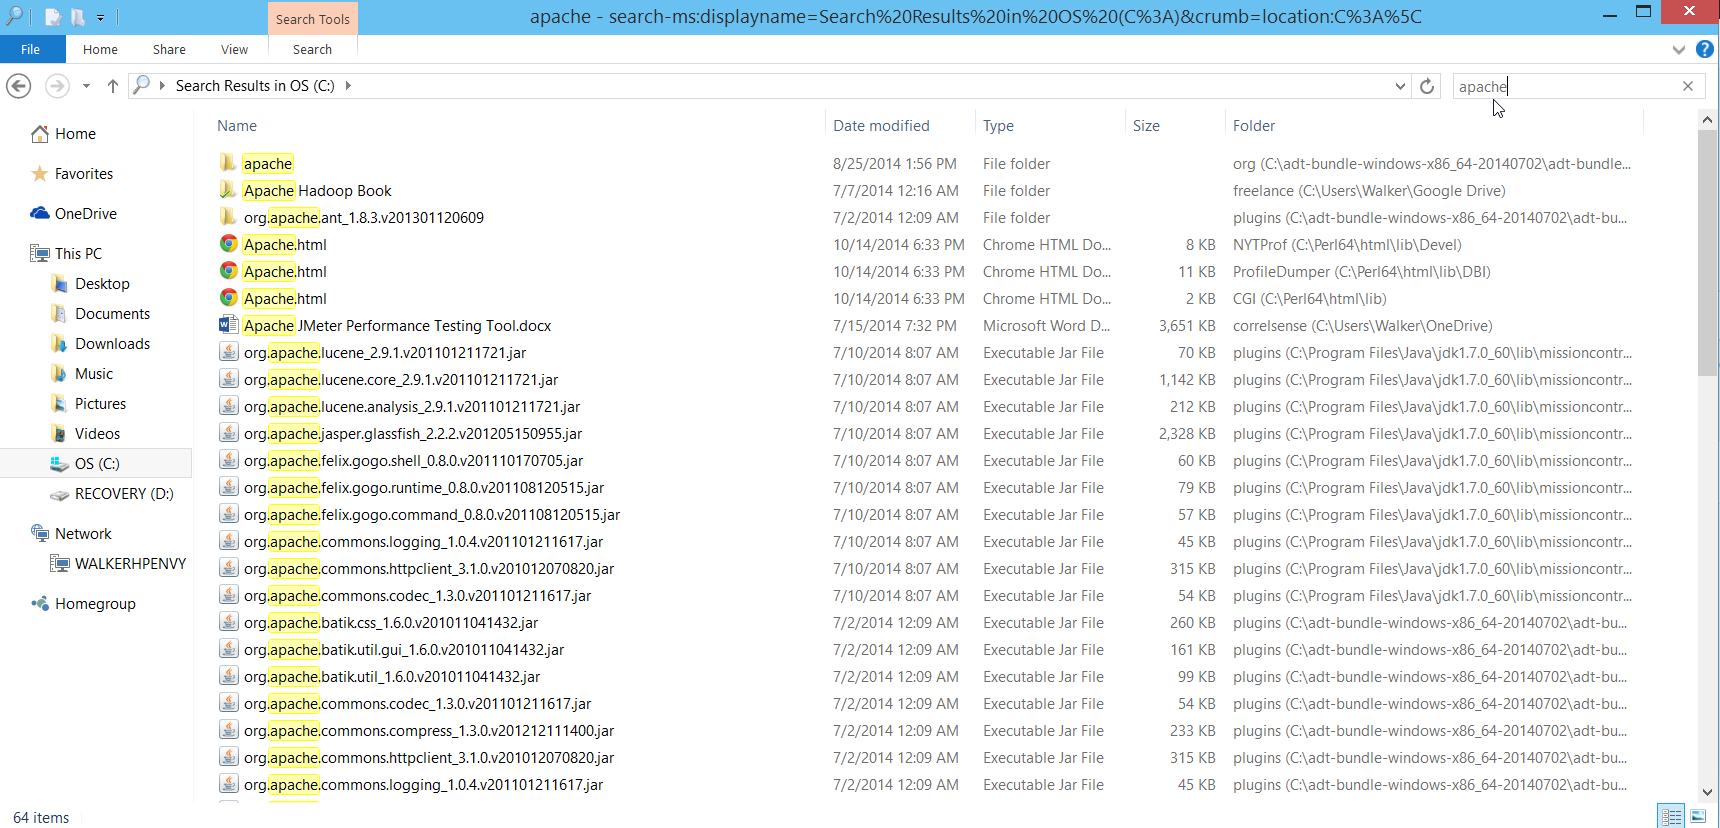The height and width of the screenshot is (828, 1720).
Task: Sort by Date modified column header
Action: pyautogui.click(x=881, y=126)
